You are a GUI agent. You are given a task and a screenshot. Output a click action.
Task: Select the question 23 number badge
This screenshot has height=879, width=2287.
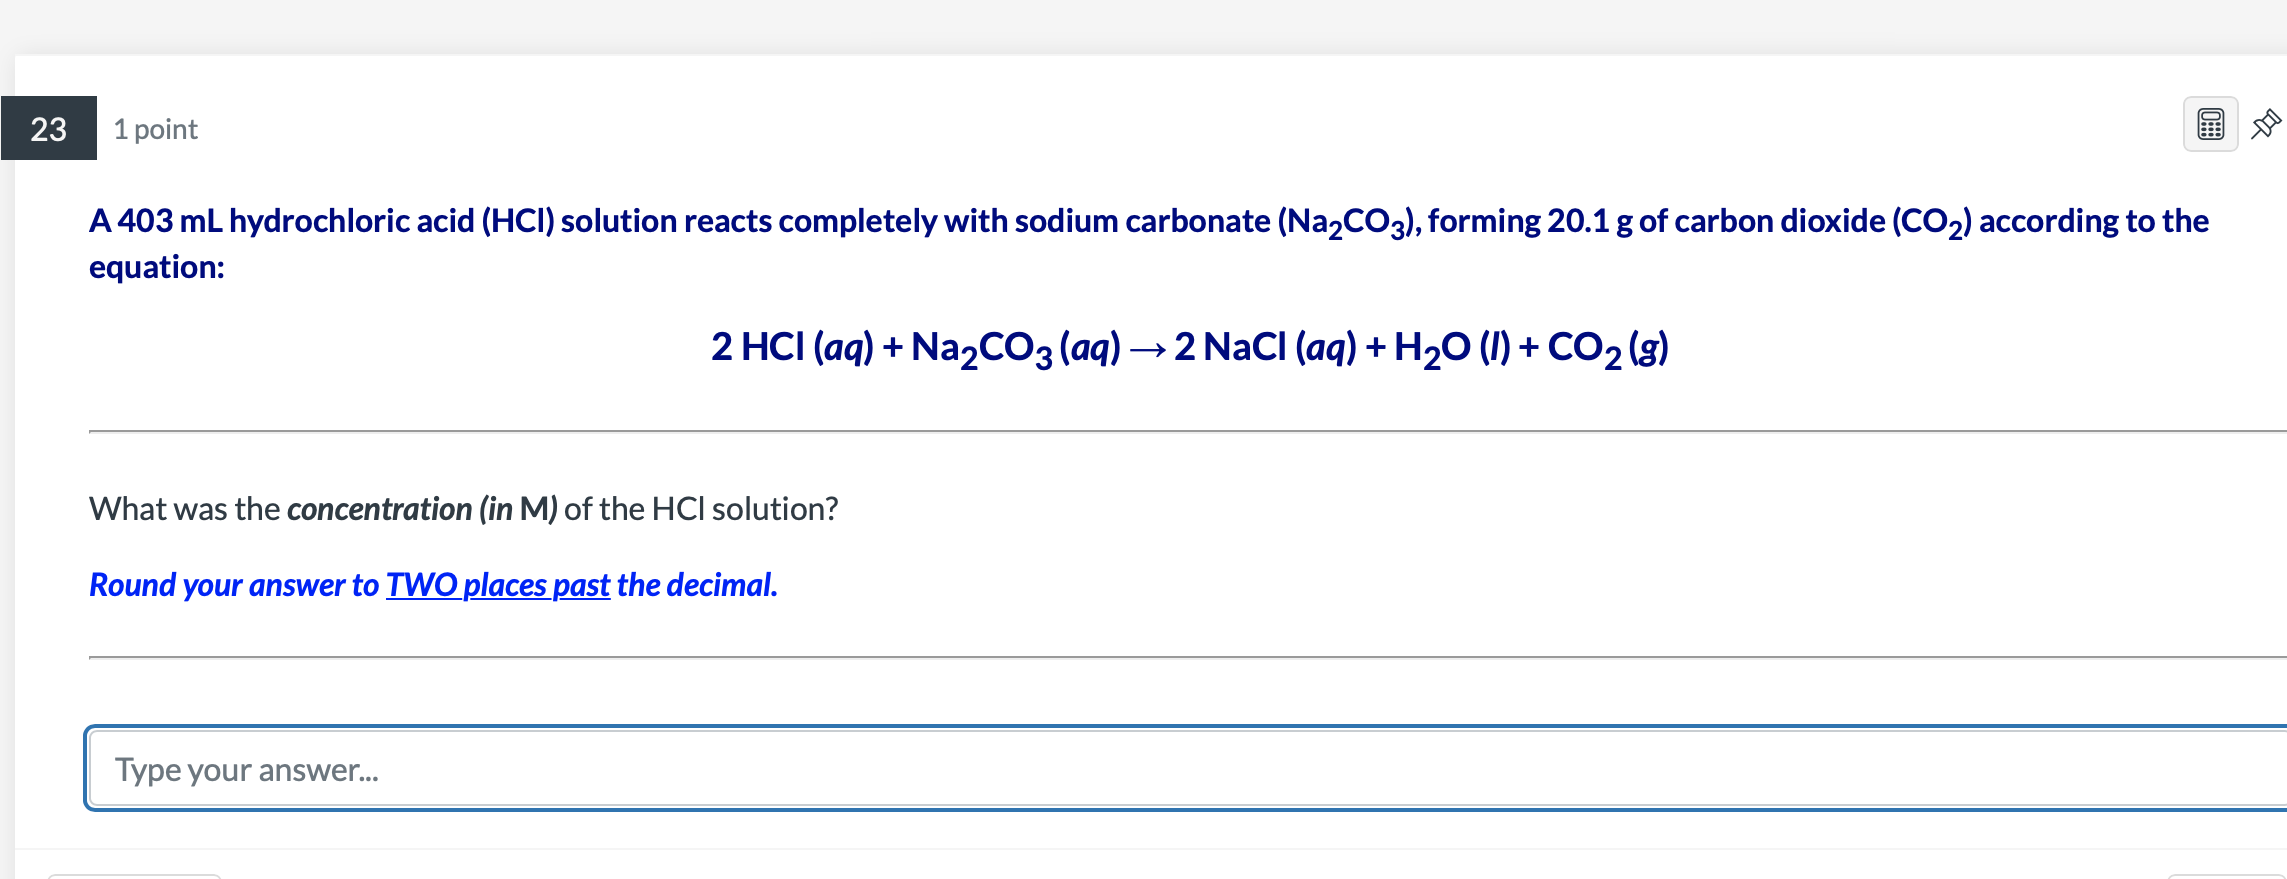[x=48, y=128]
